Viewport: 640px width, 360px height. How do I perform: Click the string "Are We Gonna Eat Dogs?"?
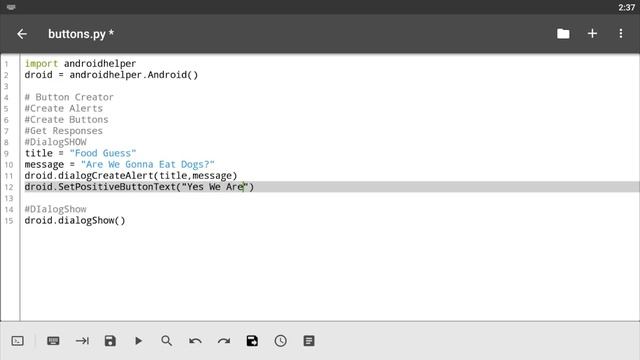(148, 164)
